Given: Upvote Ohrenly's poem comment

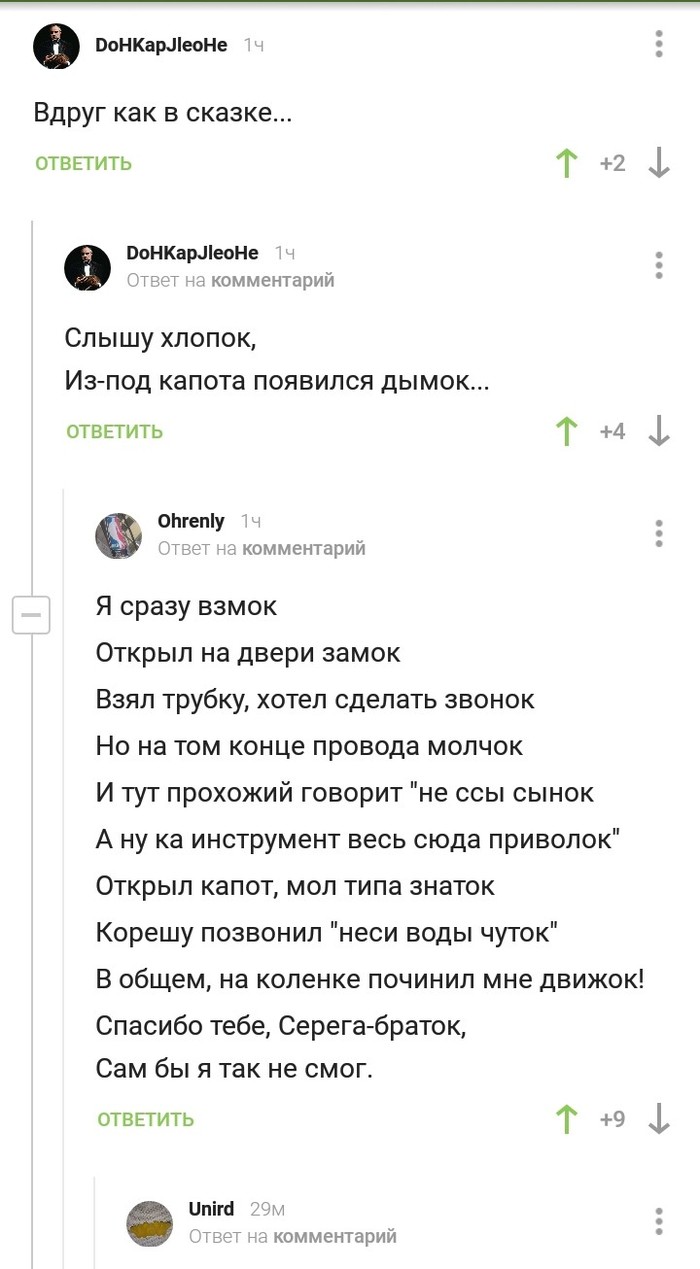Looking at the screenshot, I should [x=567, y=1119].
